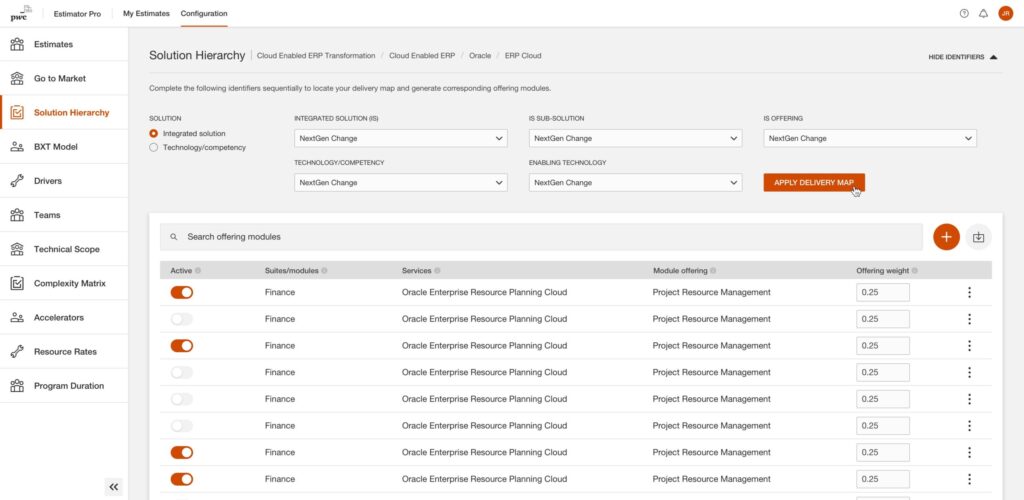This screenshot has width=1024, height=500.
Task: Open the Enabling Technology dropdown
Action: coord(635,183)
